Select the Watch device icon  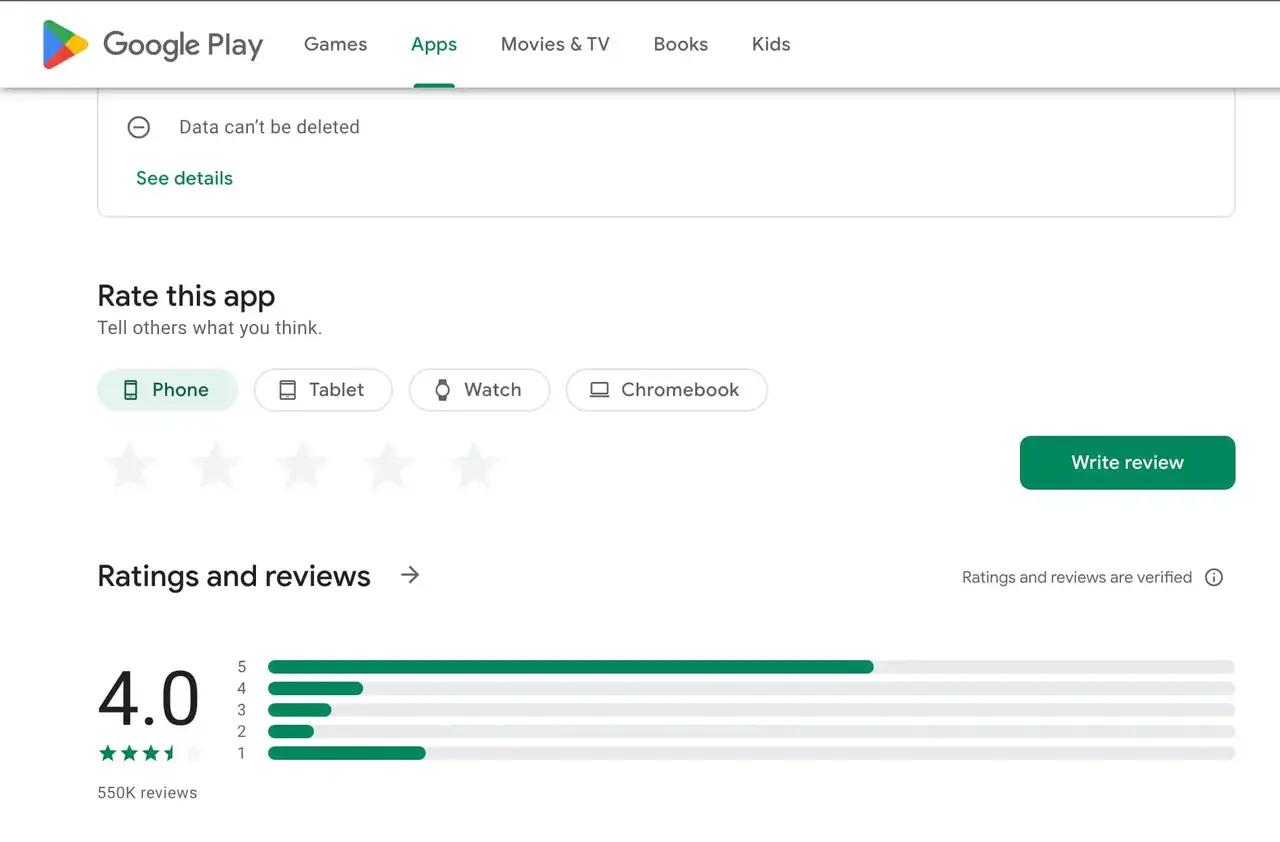[442, 390]
